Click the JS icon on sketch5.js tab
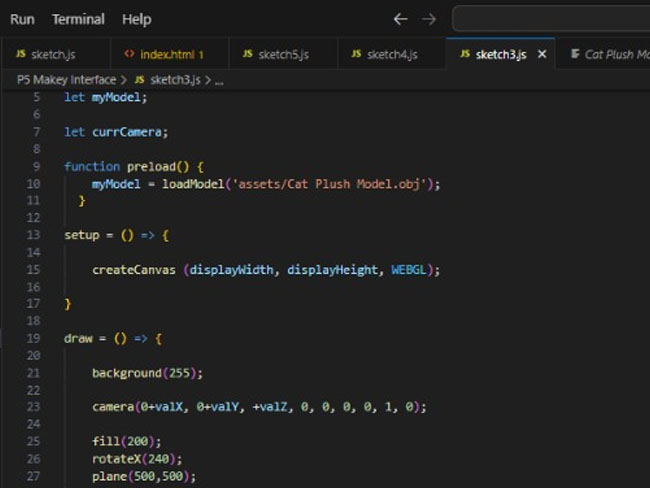 pyautogui.click(x=247, y=53)
